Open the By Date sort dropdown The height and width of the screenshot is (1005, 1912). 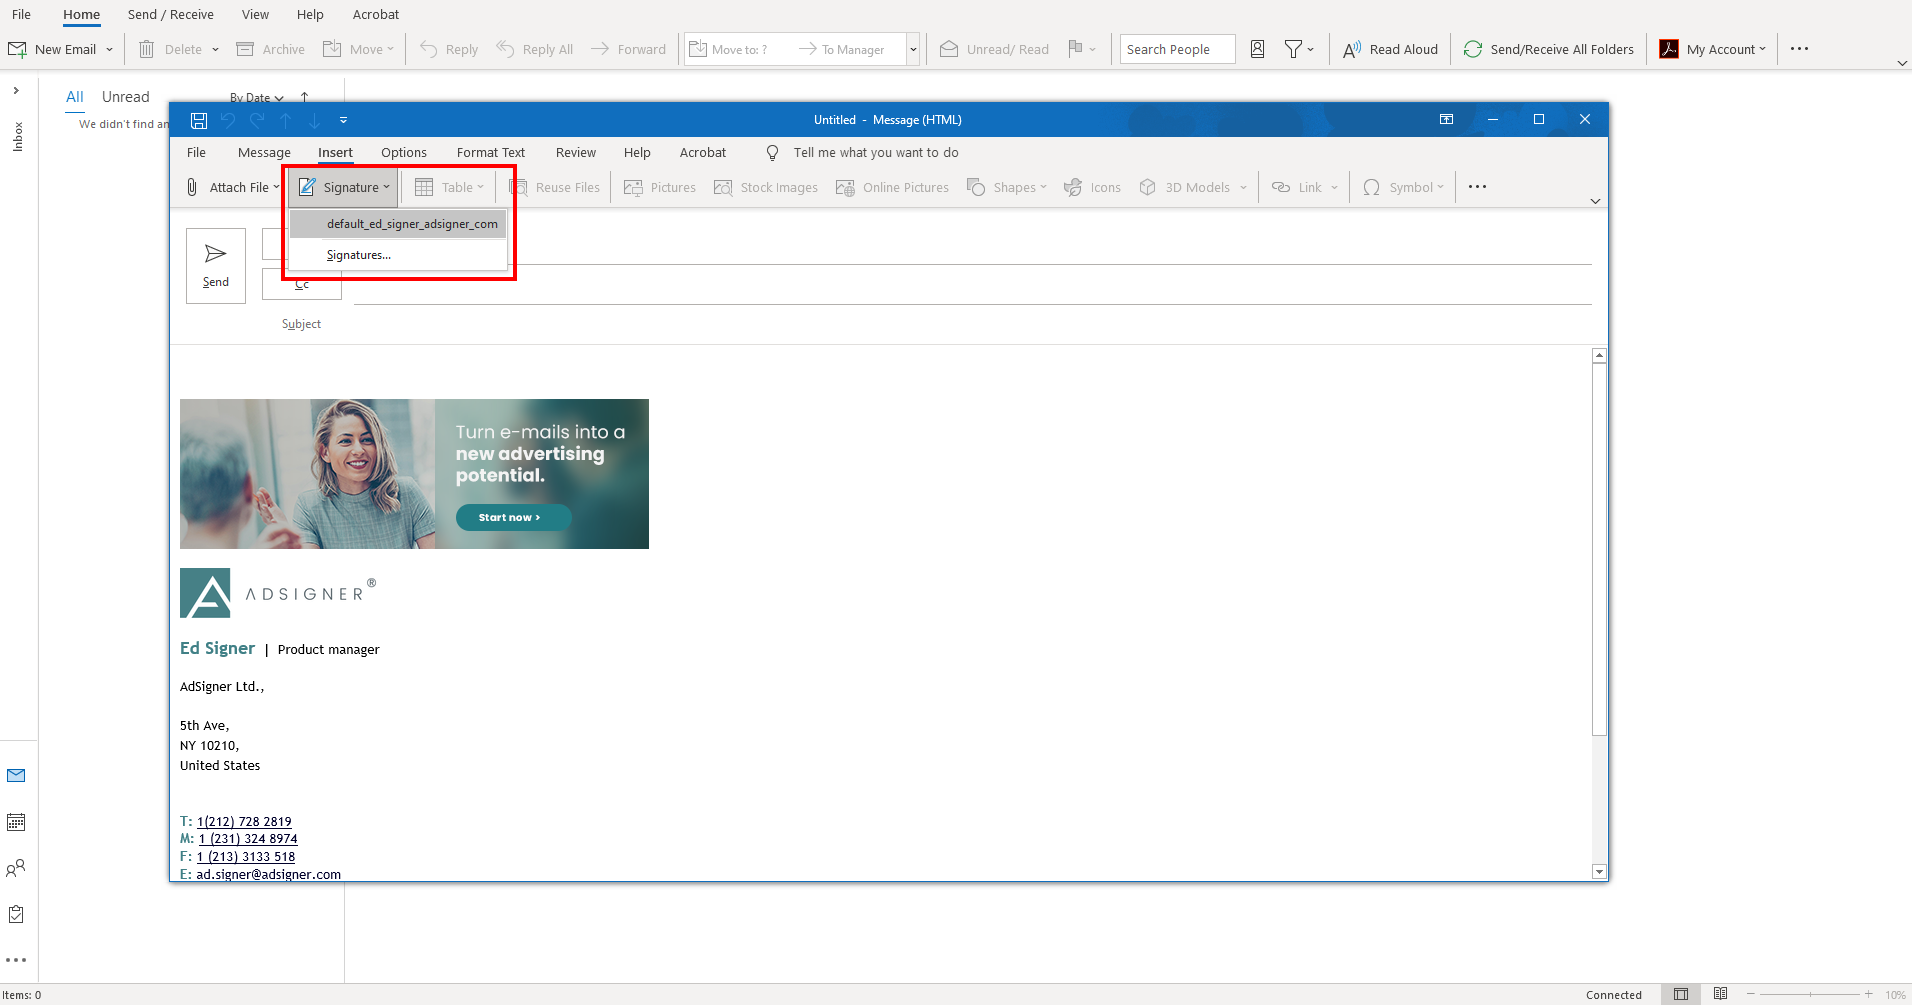(257, 98)
